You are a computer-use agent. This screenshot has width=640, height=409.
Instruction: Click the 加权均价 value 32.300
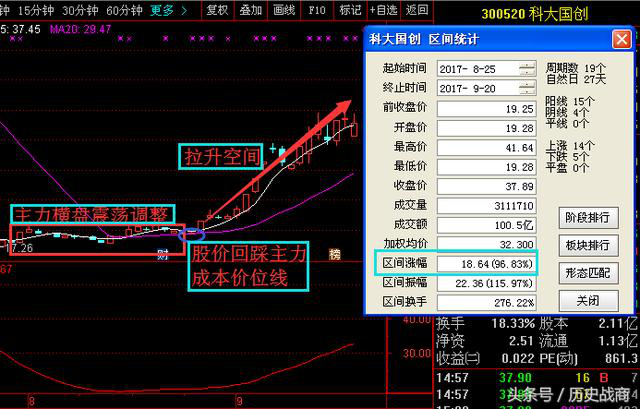[x=487, y=245]
